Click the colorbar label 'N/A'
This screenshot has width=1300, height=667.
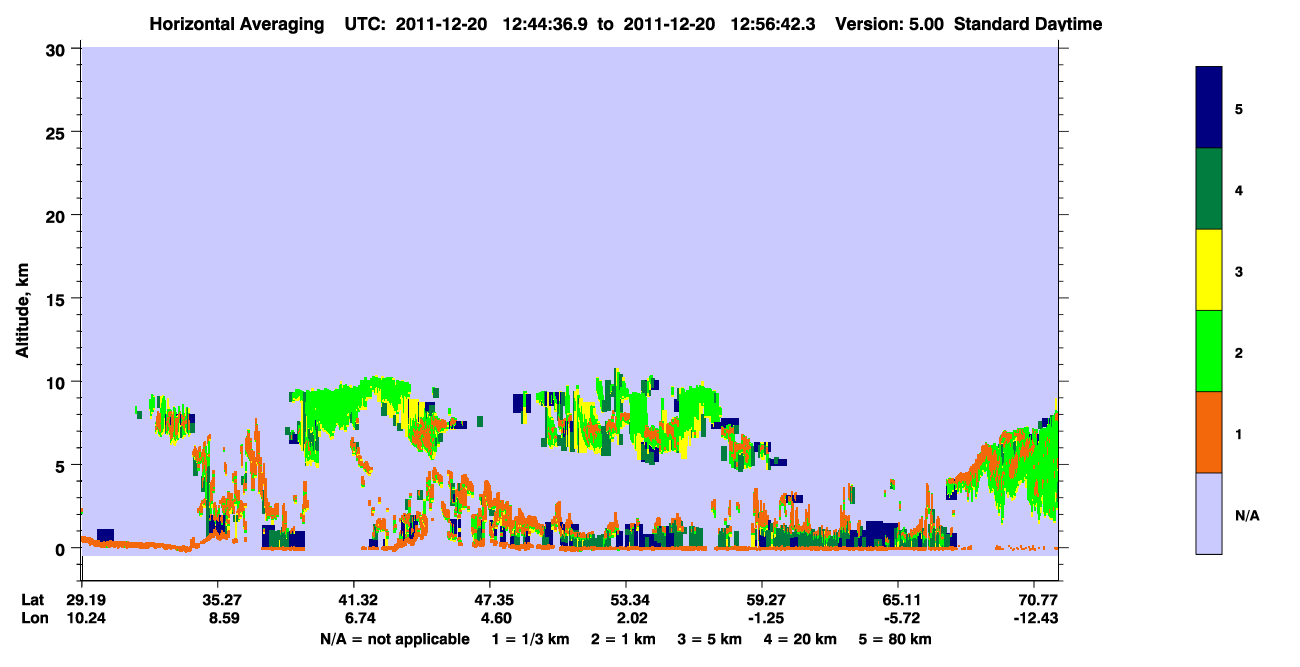coord(1248,516)
